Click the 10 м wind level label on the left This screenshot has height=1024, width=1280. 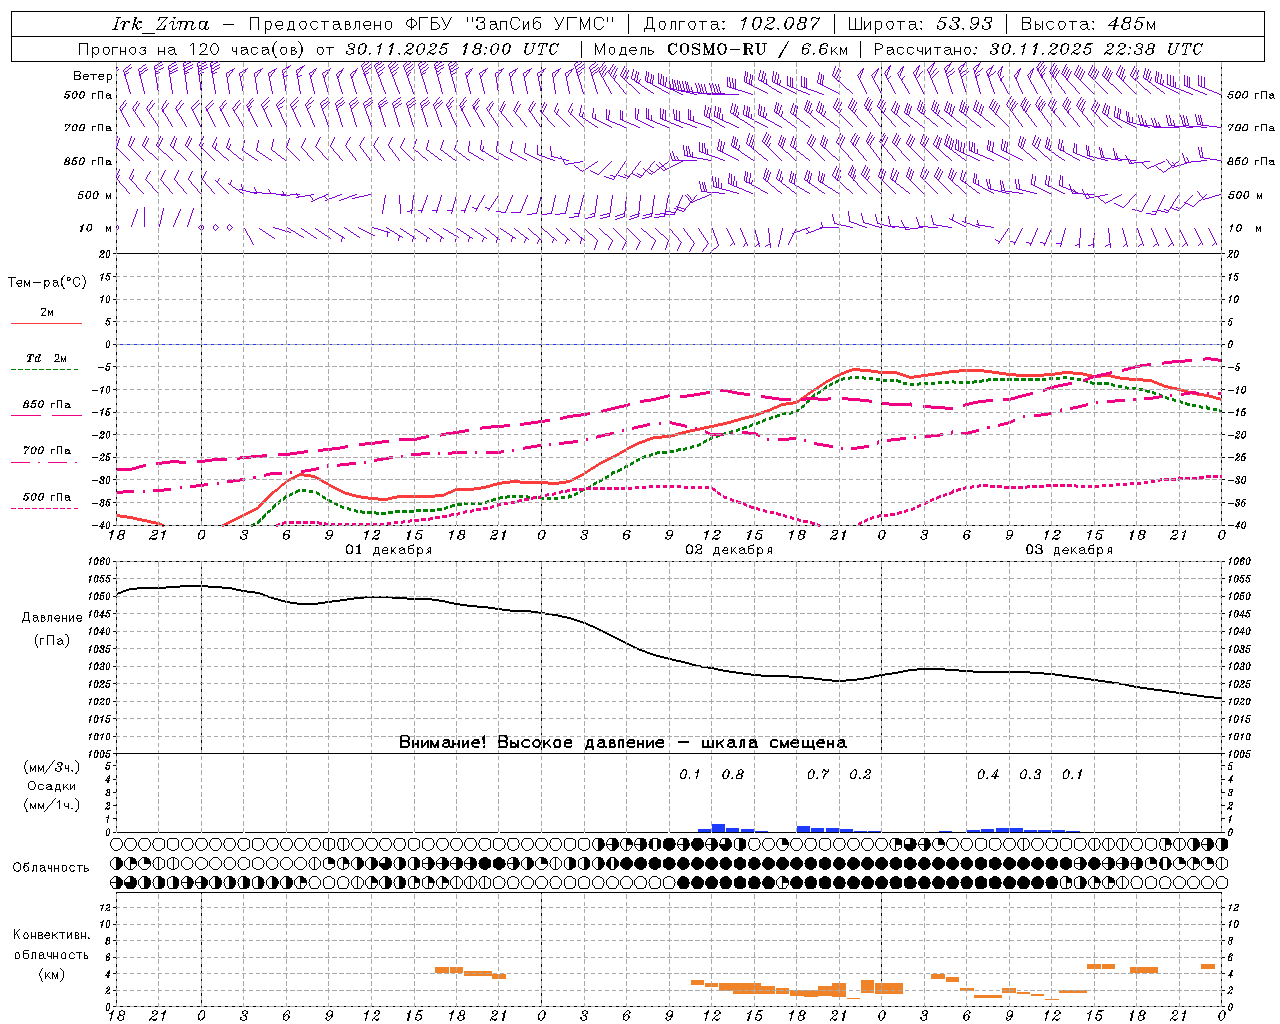[x=93, y=229]
